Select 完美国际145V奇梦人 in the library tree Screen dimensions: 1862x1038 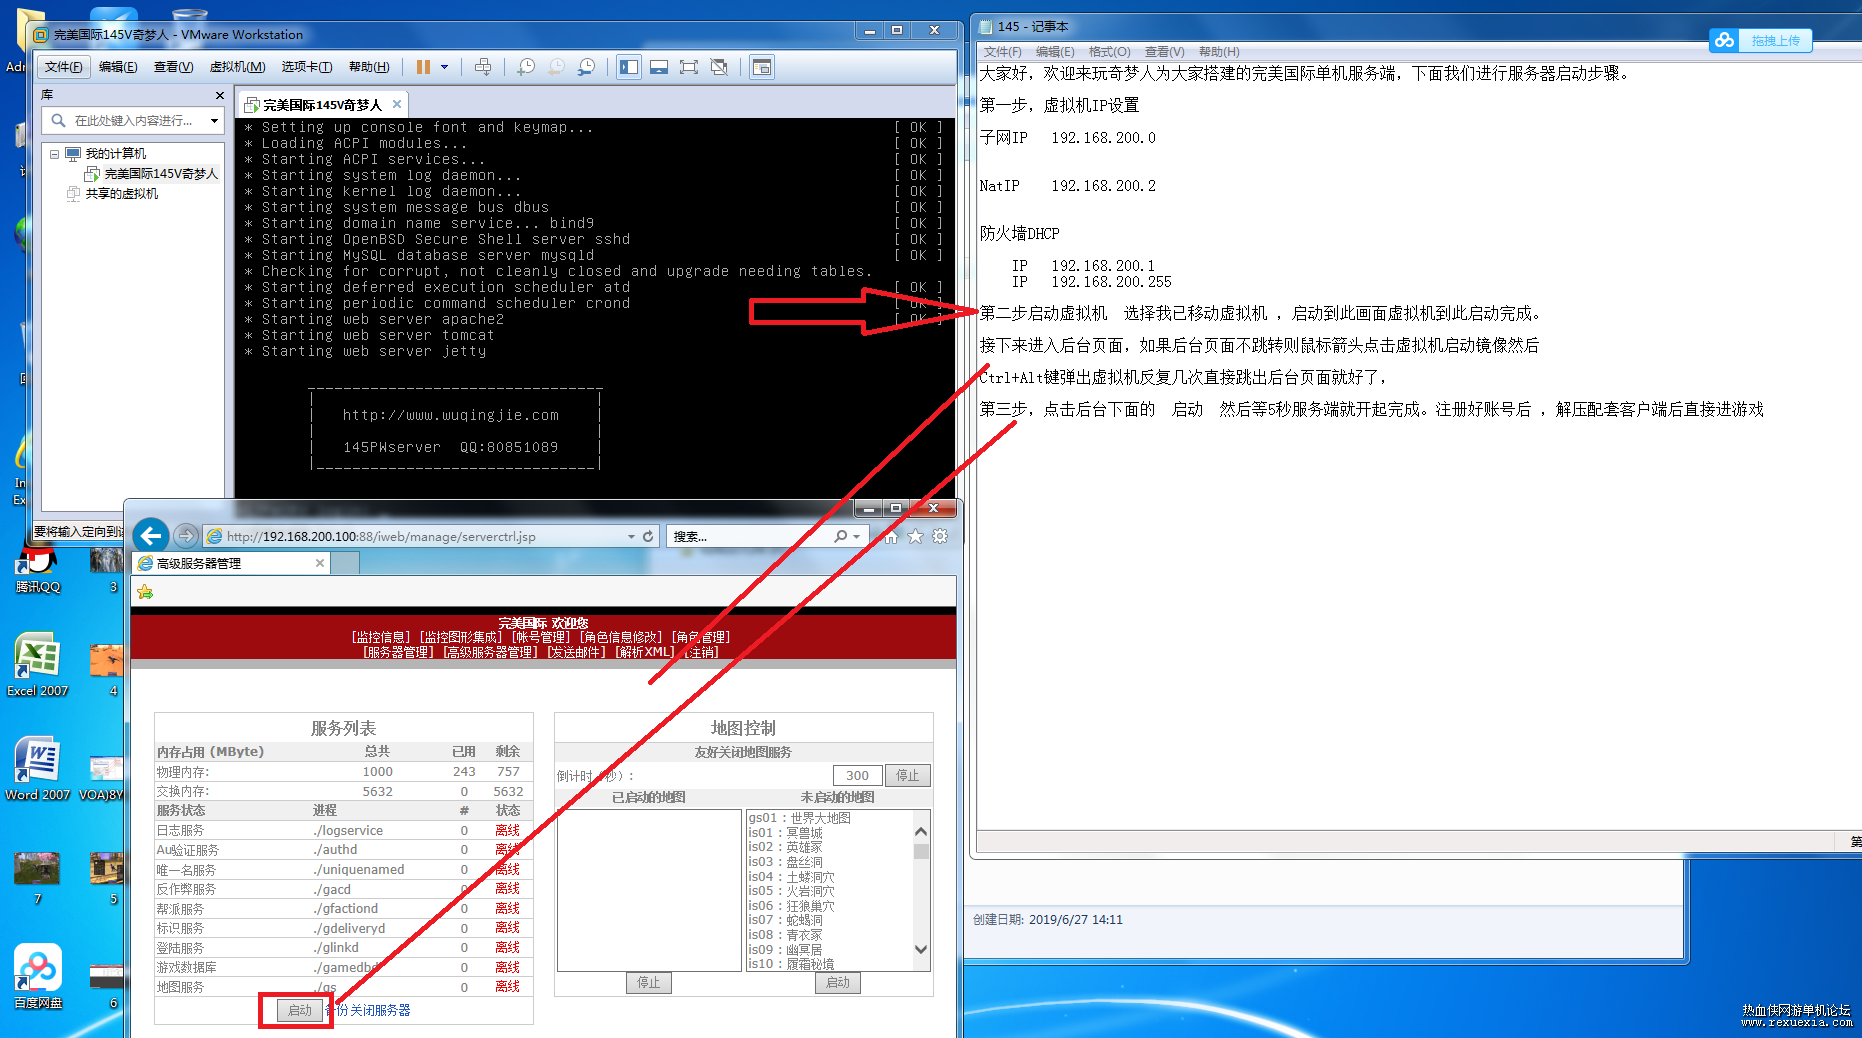coord(160,174)
